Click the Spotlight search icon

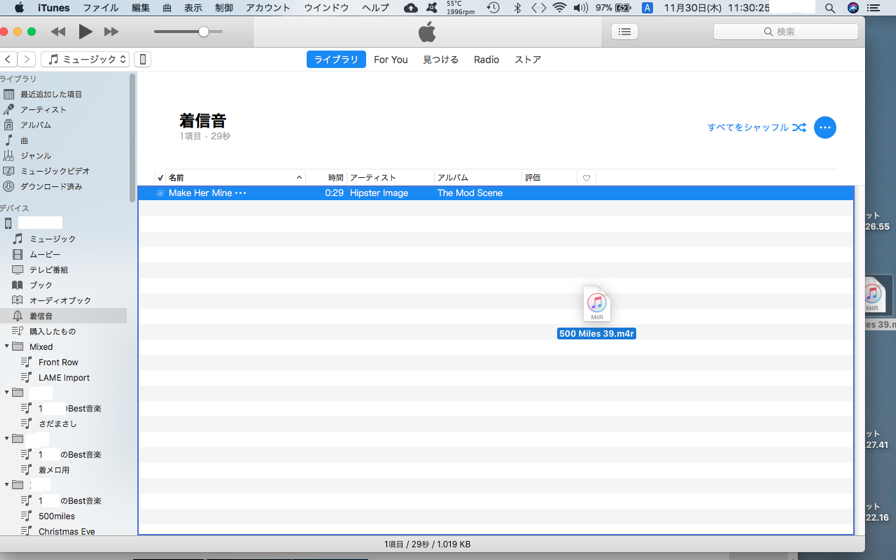point(830,8)
